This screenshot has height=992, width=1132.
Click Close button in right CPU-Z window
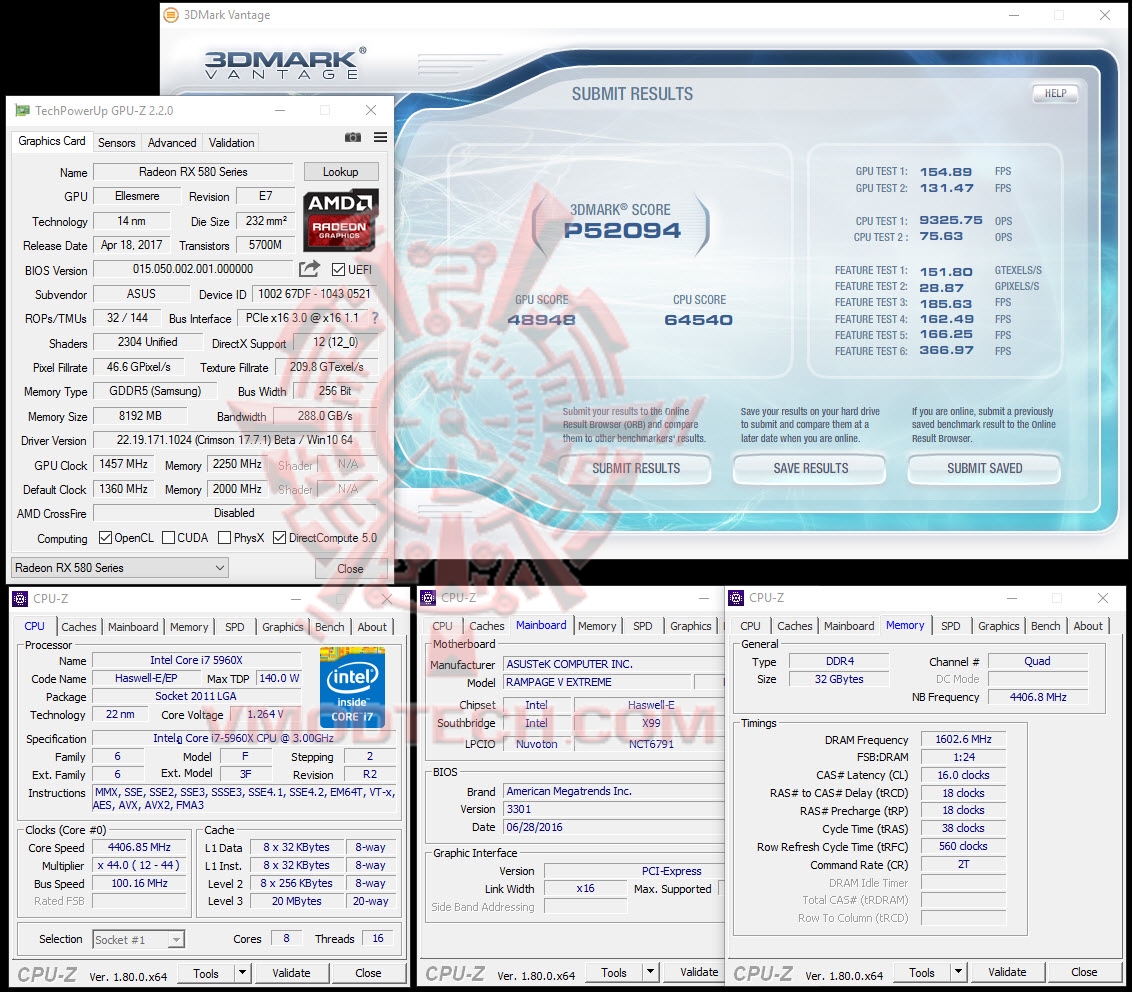(1084, 973)
